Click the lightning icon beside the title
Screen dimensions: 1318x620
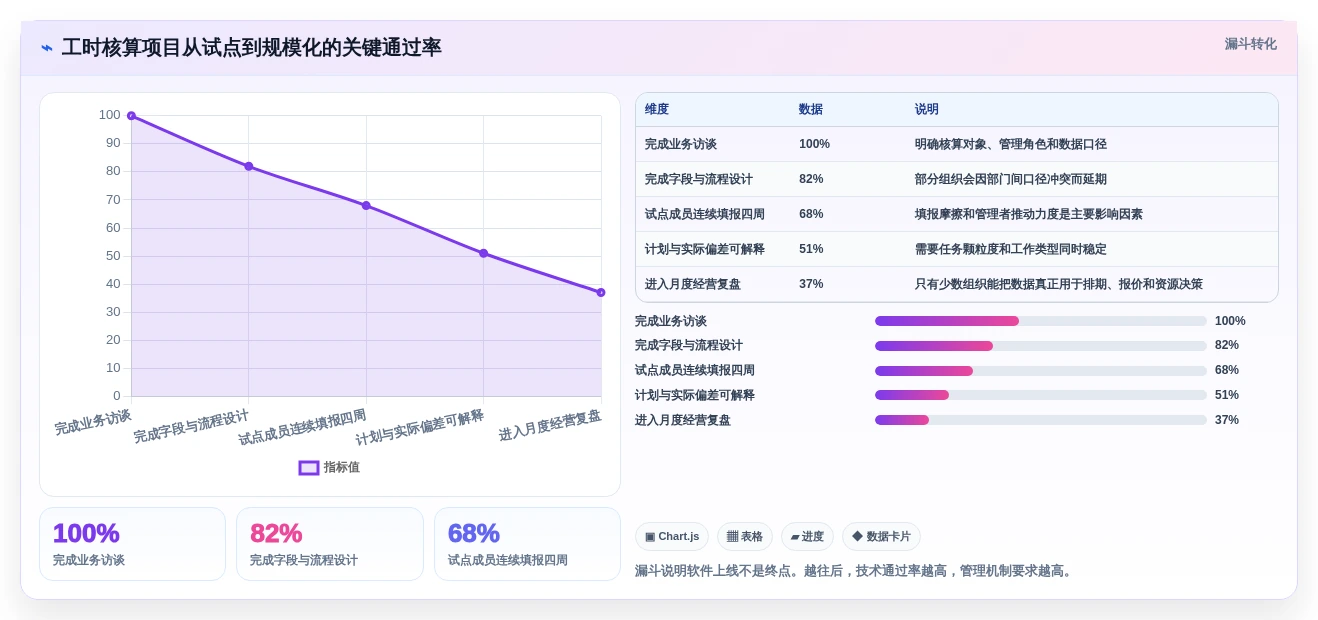47,48
